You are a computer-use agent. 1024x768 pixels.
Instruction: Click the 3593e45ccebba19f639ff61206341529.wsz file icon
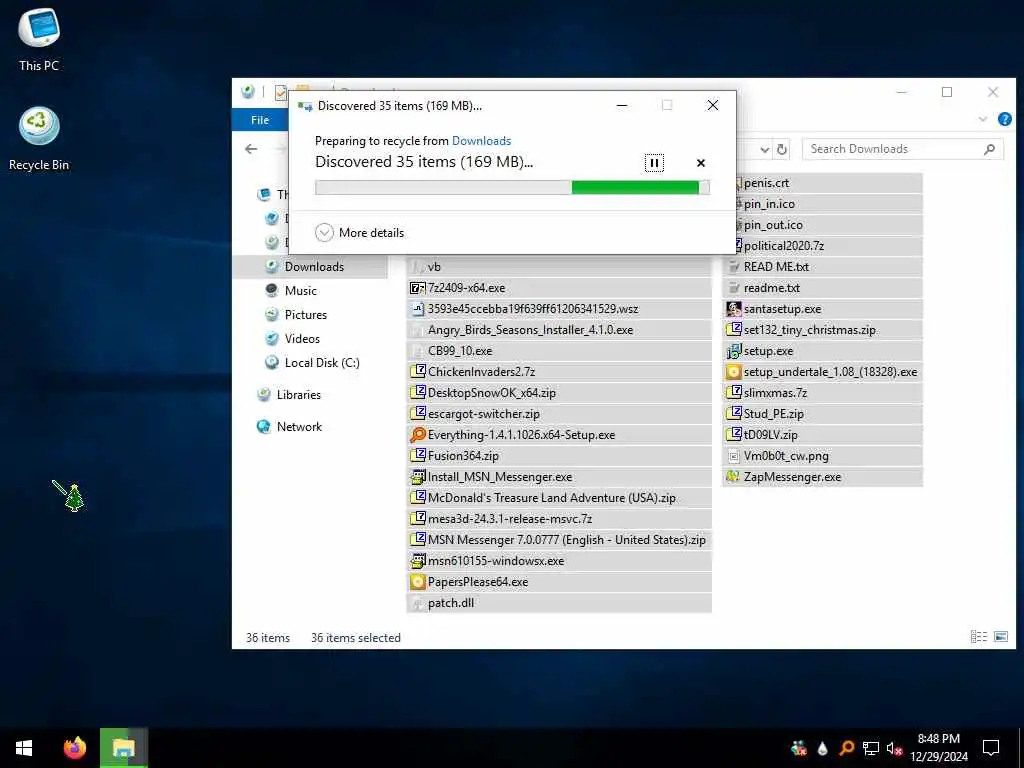point(417,309)
